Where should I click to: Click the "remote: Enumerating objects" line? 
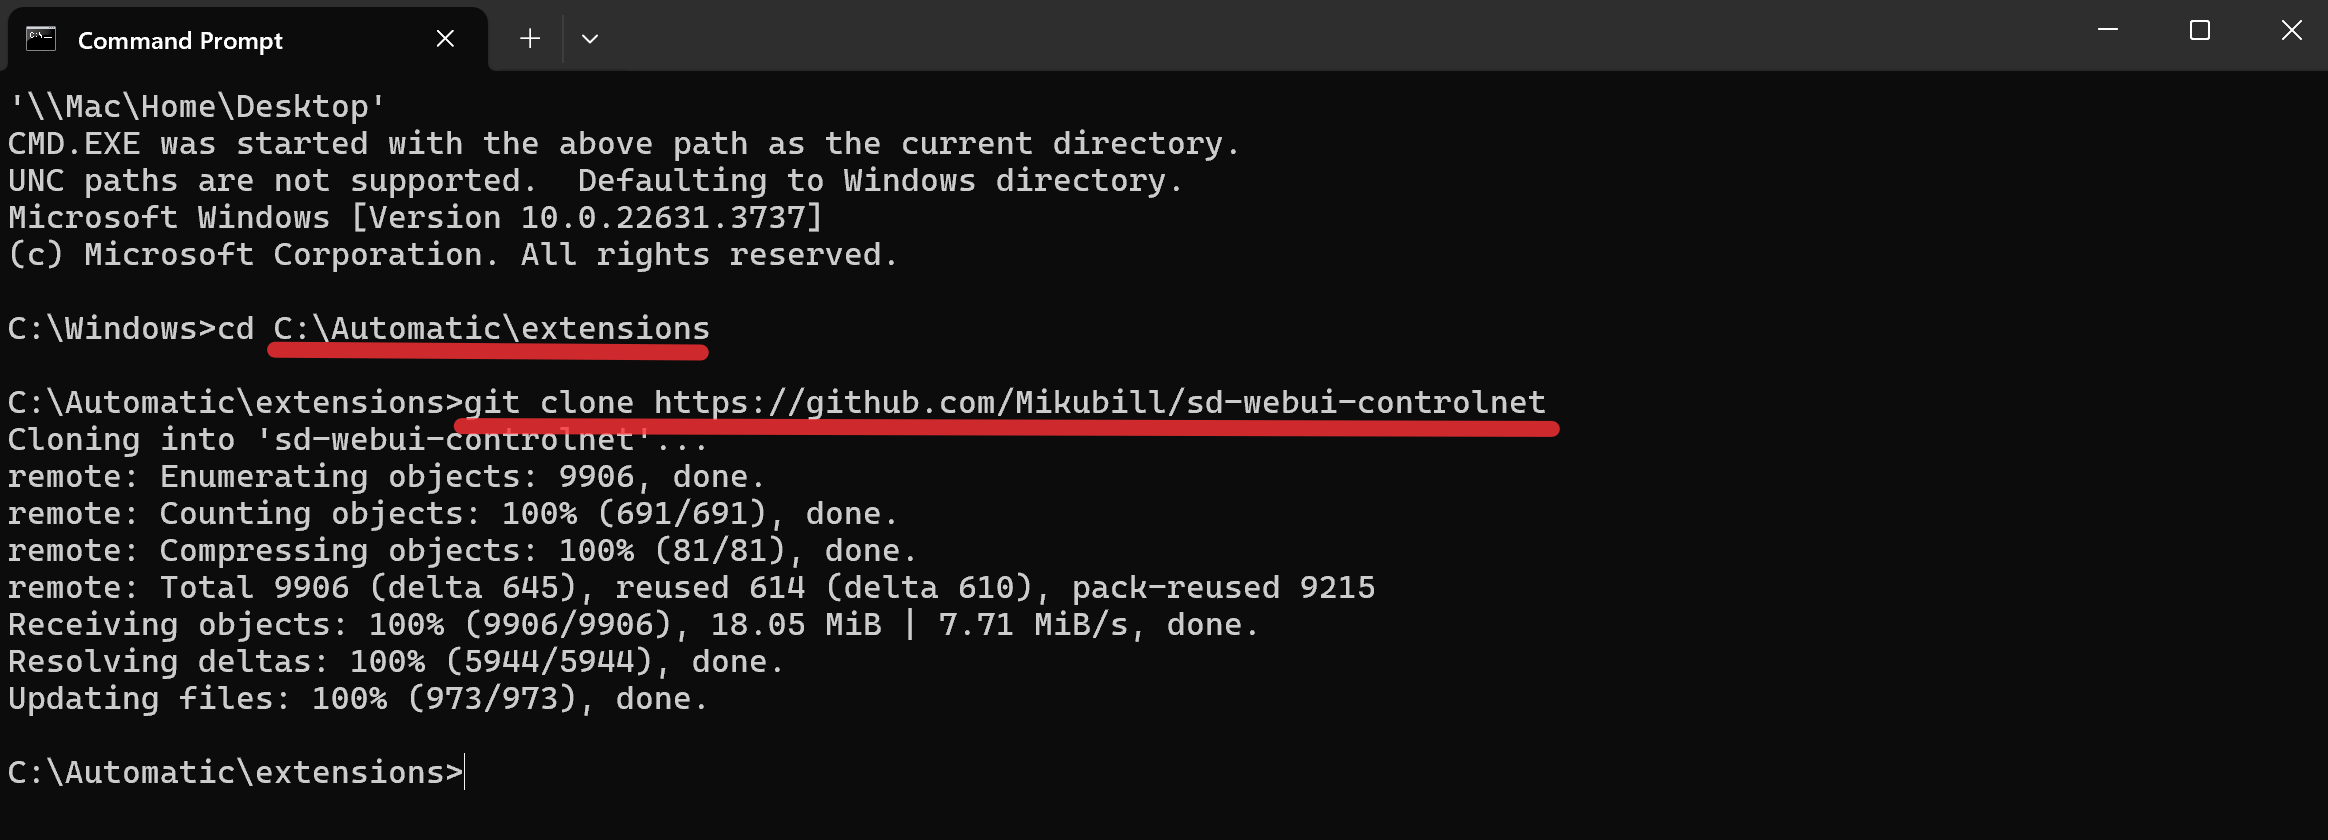point(386,477)
